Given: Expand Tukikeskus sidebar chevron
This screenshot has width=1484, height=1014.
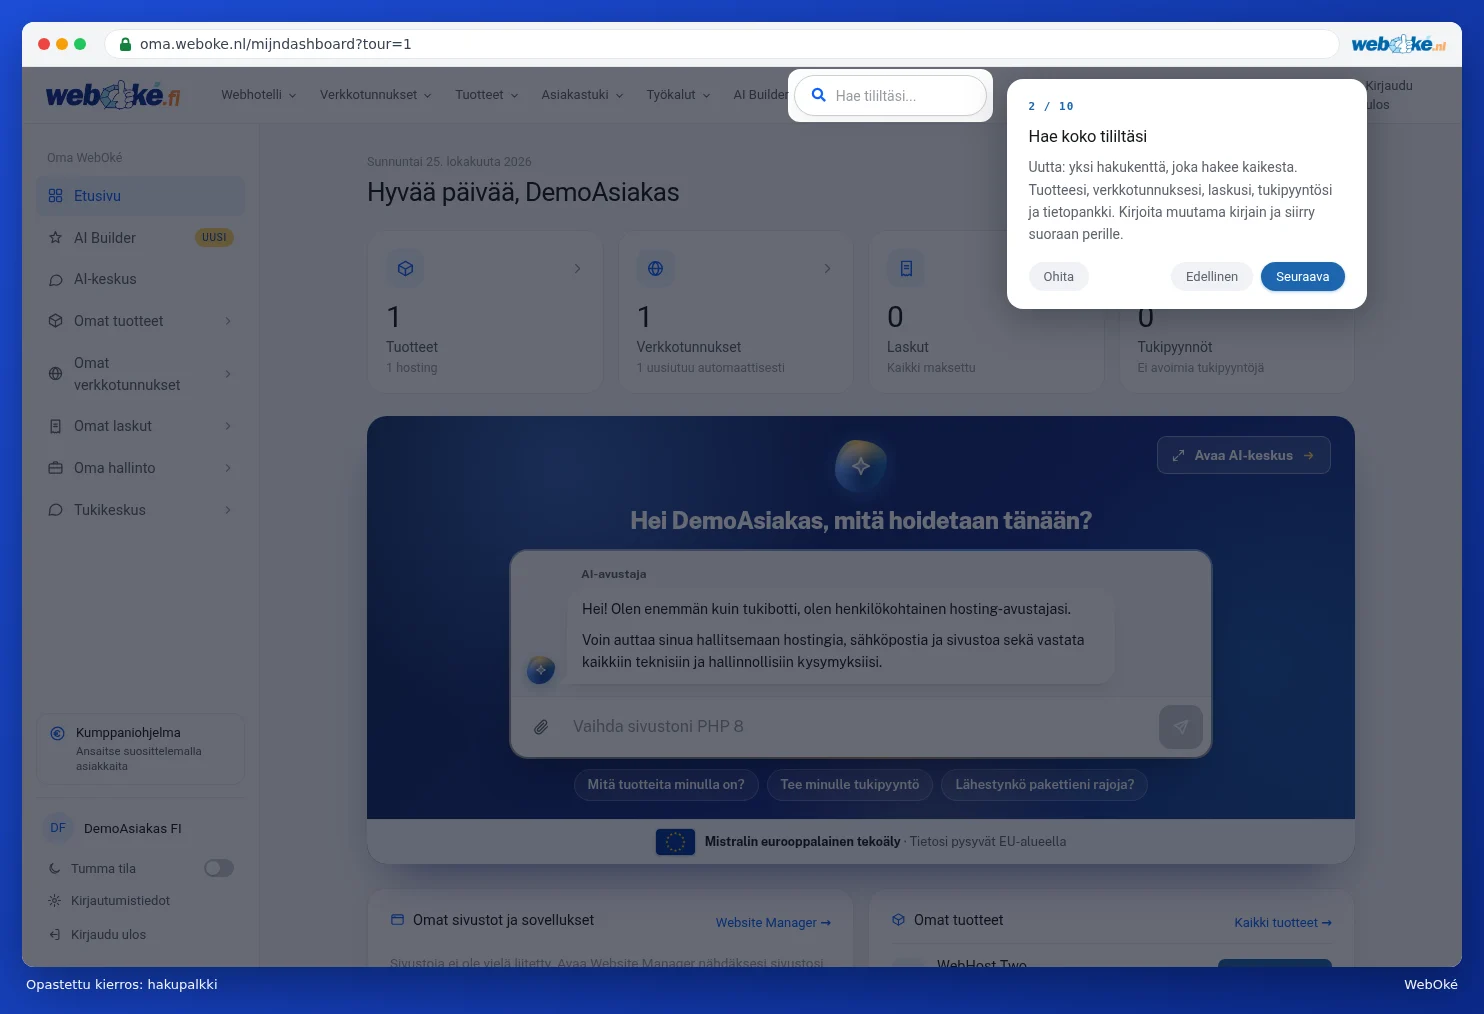Looking at the screenshot, I should (x=228, y=510).
